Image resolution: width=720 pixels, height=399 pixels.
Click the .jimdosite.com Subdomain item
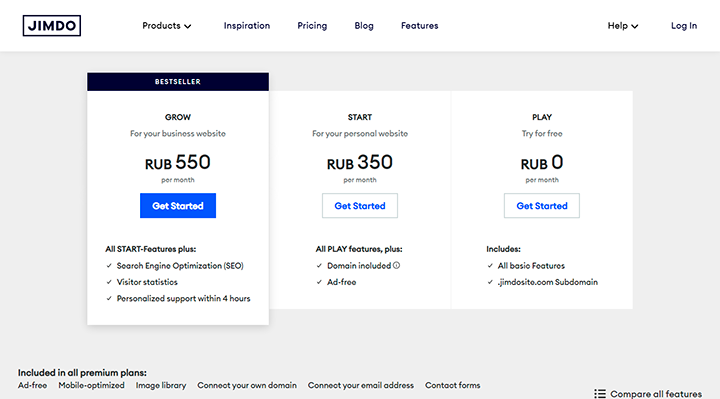(x=548, y=282)
